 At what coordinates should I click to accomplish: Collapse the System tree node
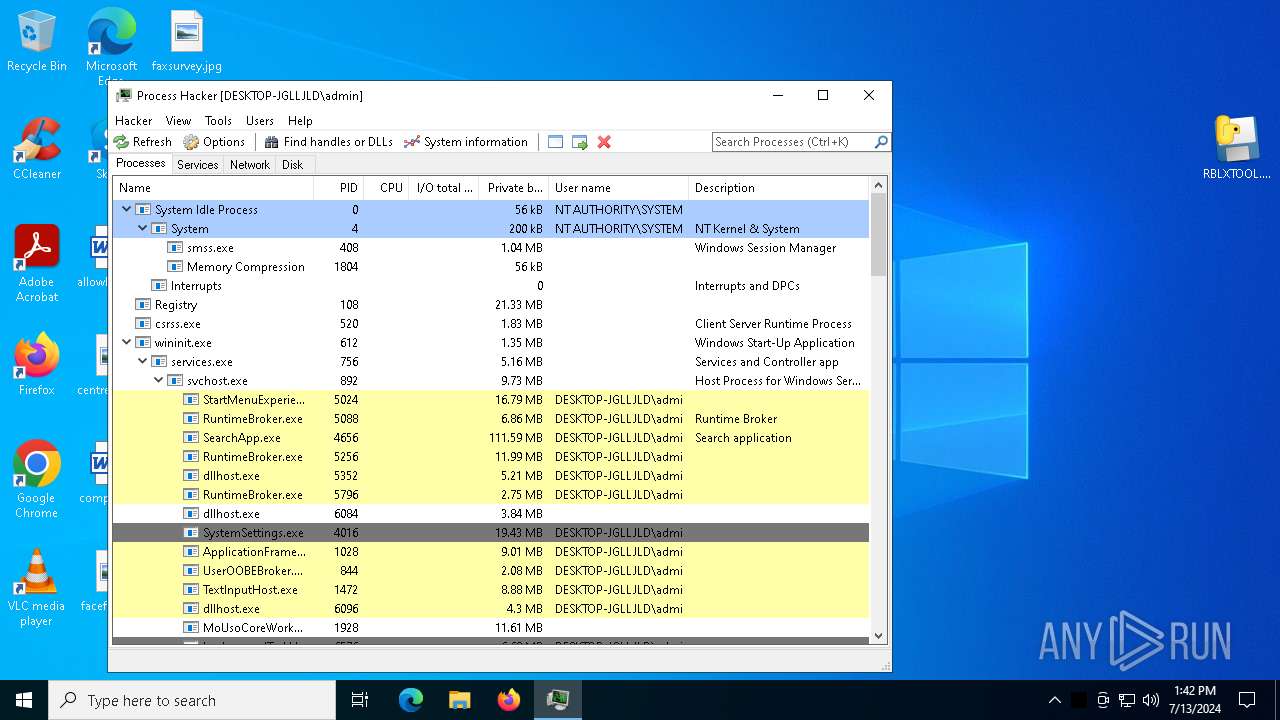(x=142, y=229)
